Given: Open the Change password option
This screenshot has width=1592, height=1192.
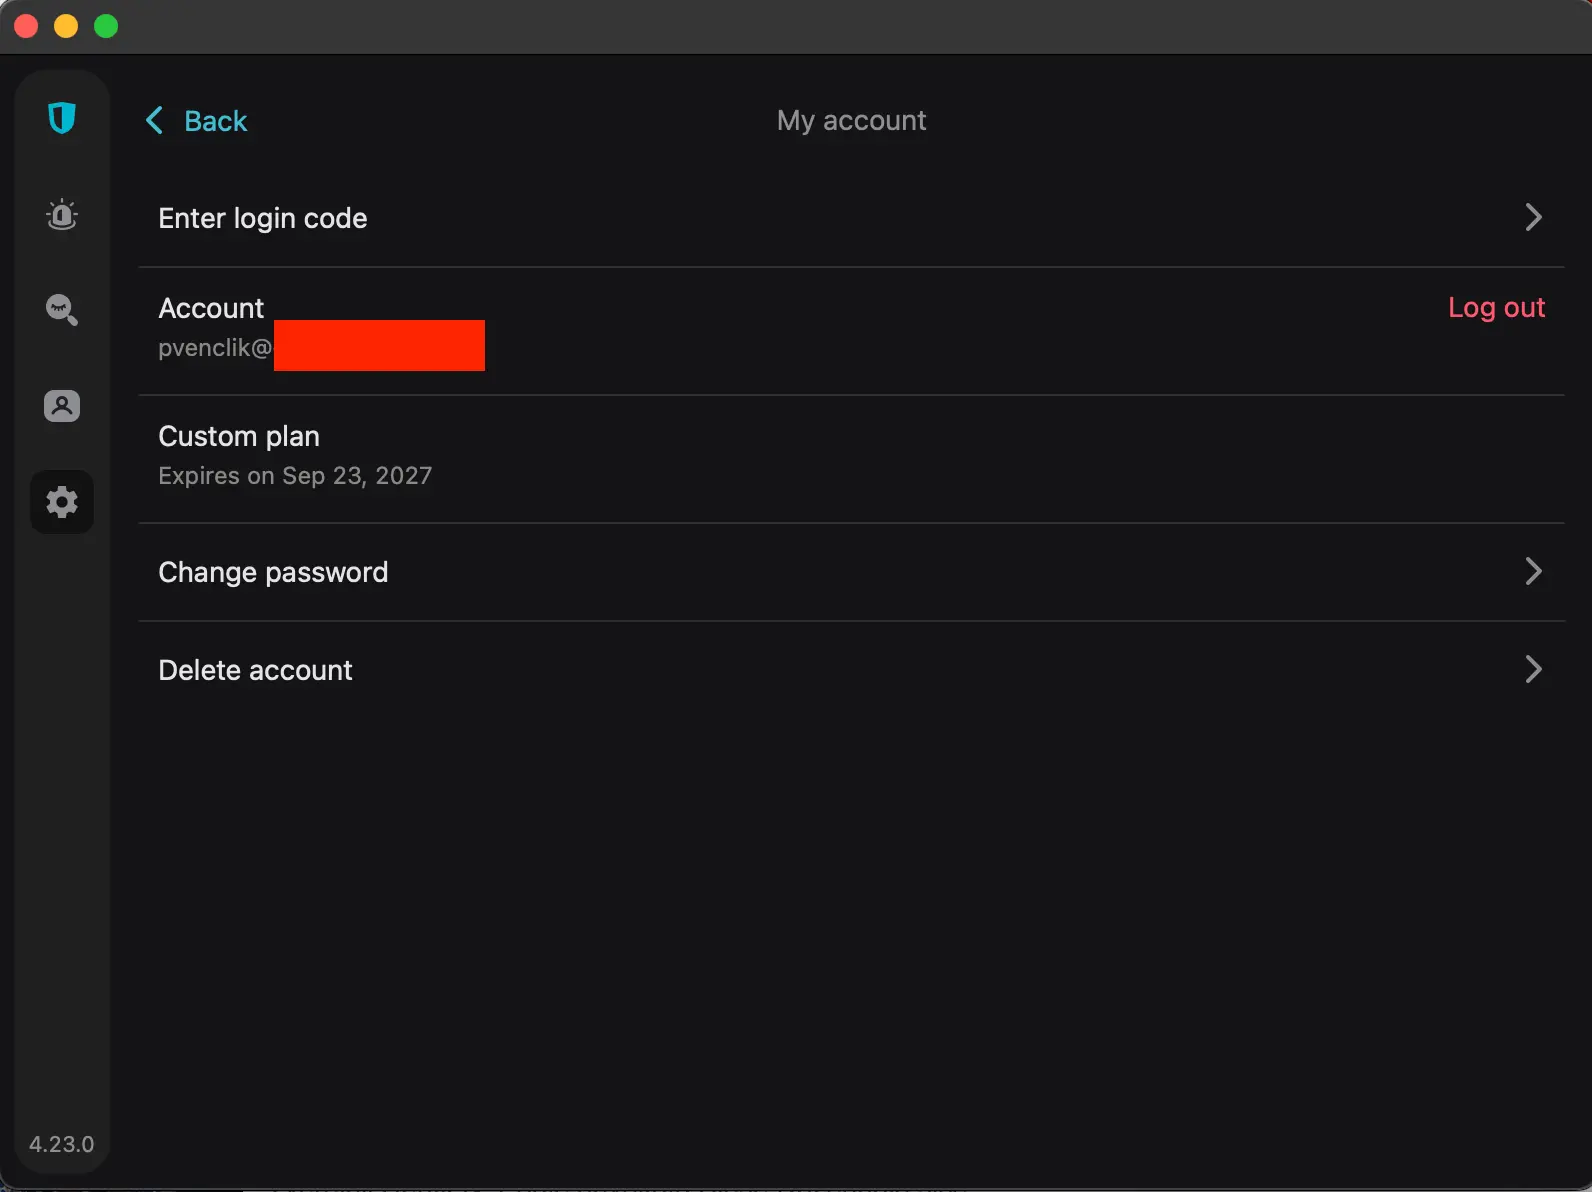Looking at the screenshot, I should [x=273, y=571].
